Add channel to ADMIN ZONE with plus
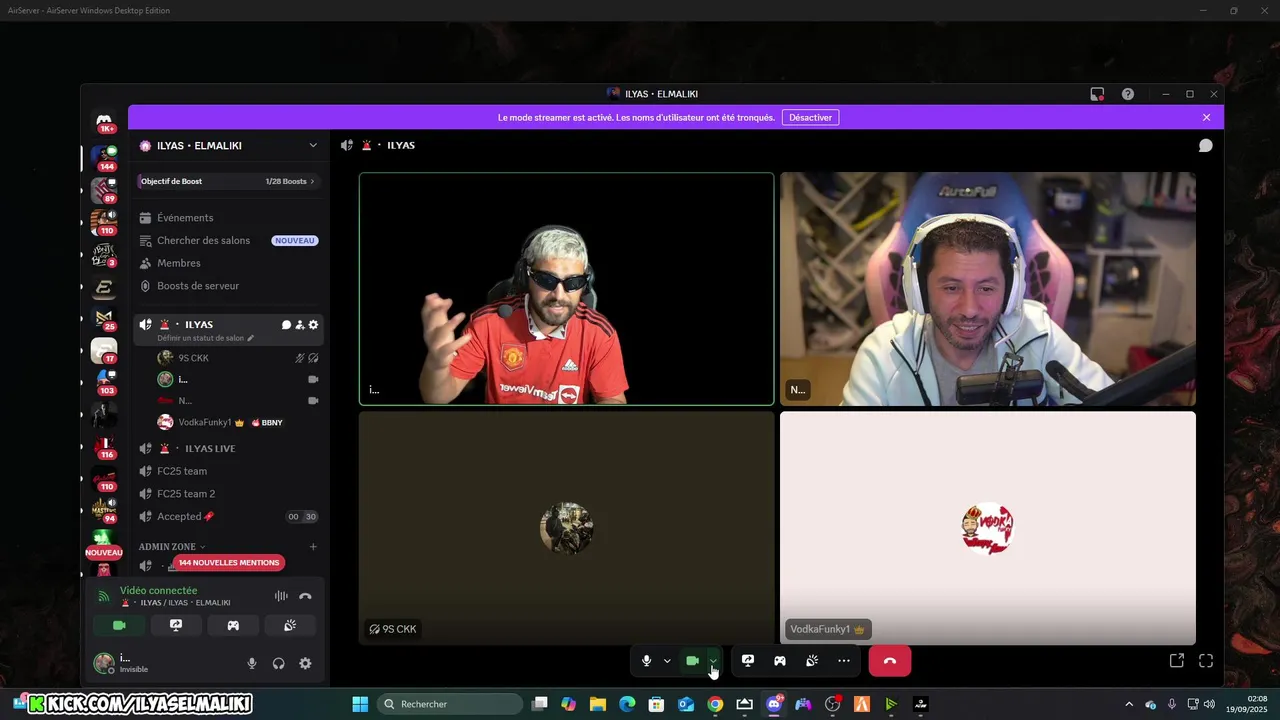Image resolution: width=1280 pixels, height=720 pixels. (x=313, y=547)
